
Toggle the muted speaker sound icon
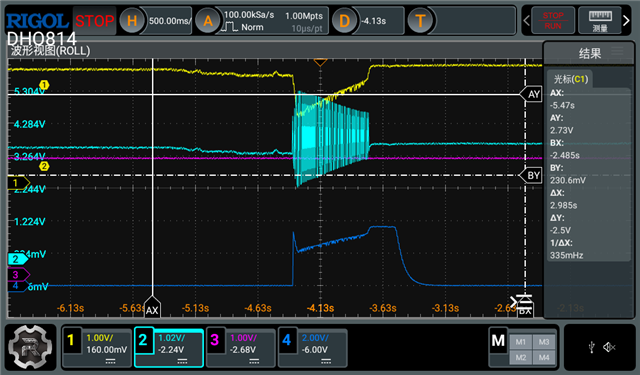click(x=609, y=347)
